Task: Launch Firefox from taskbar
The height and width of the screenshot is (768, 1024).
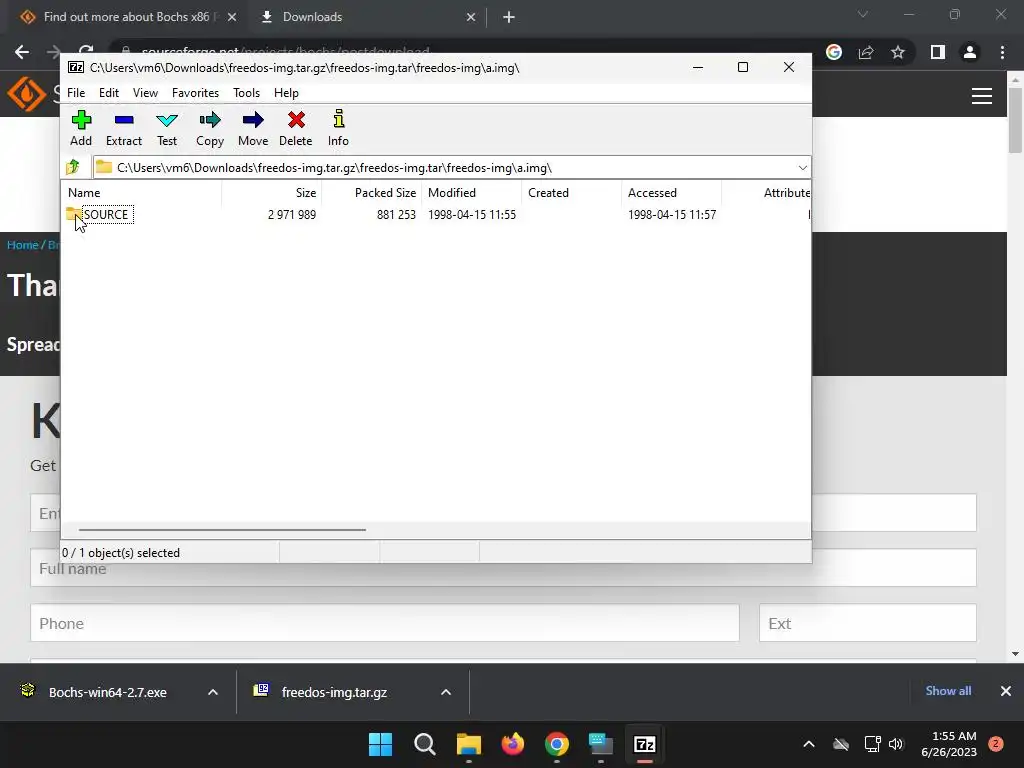Action: coord(513,744)
